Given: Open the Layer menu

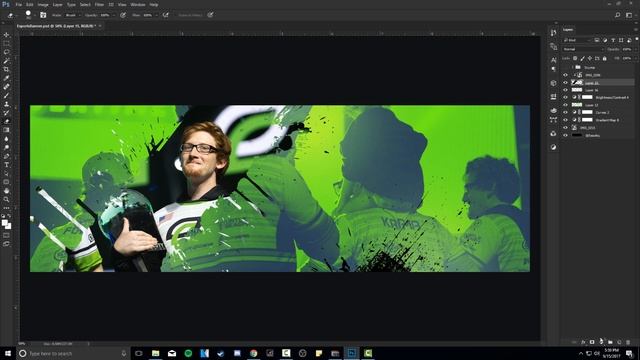Looking at the screenshot, I should pyautogui.click(x=58, y=4).
